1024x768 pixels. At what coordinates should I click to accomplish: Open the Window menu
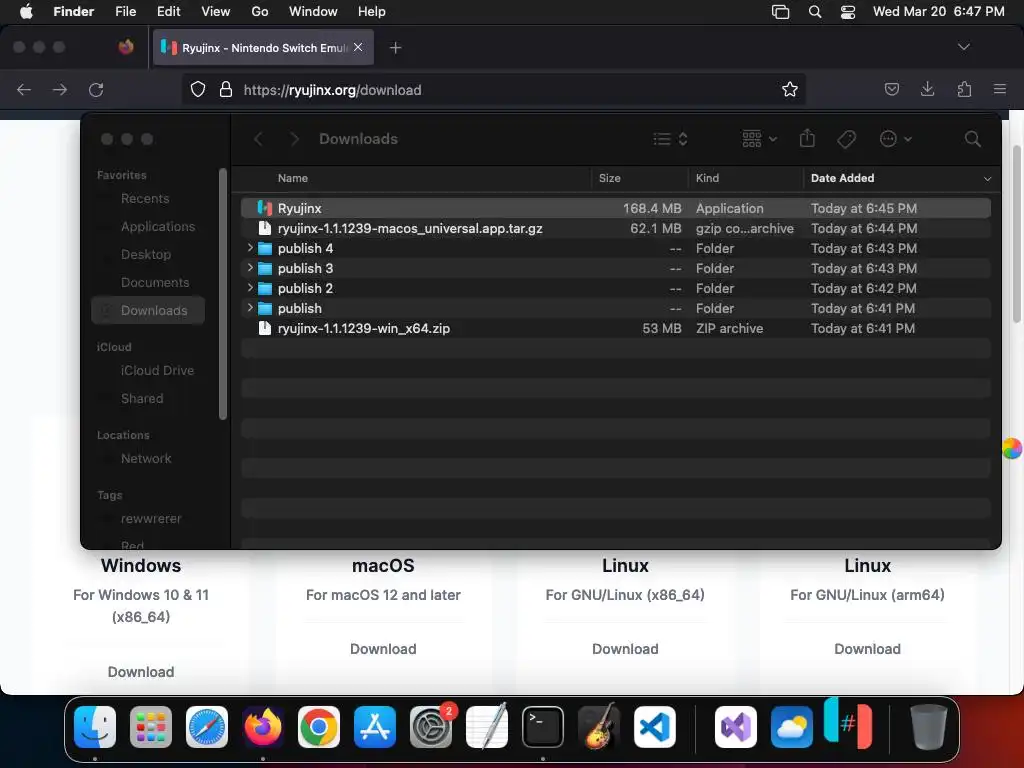[x=313, y=12]
